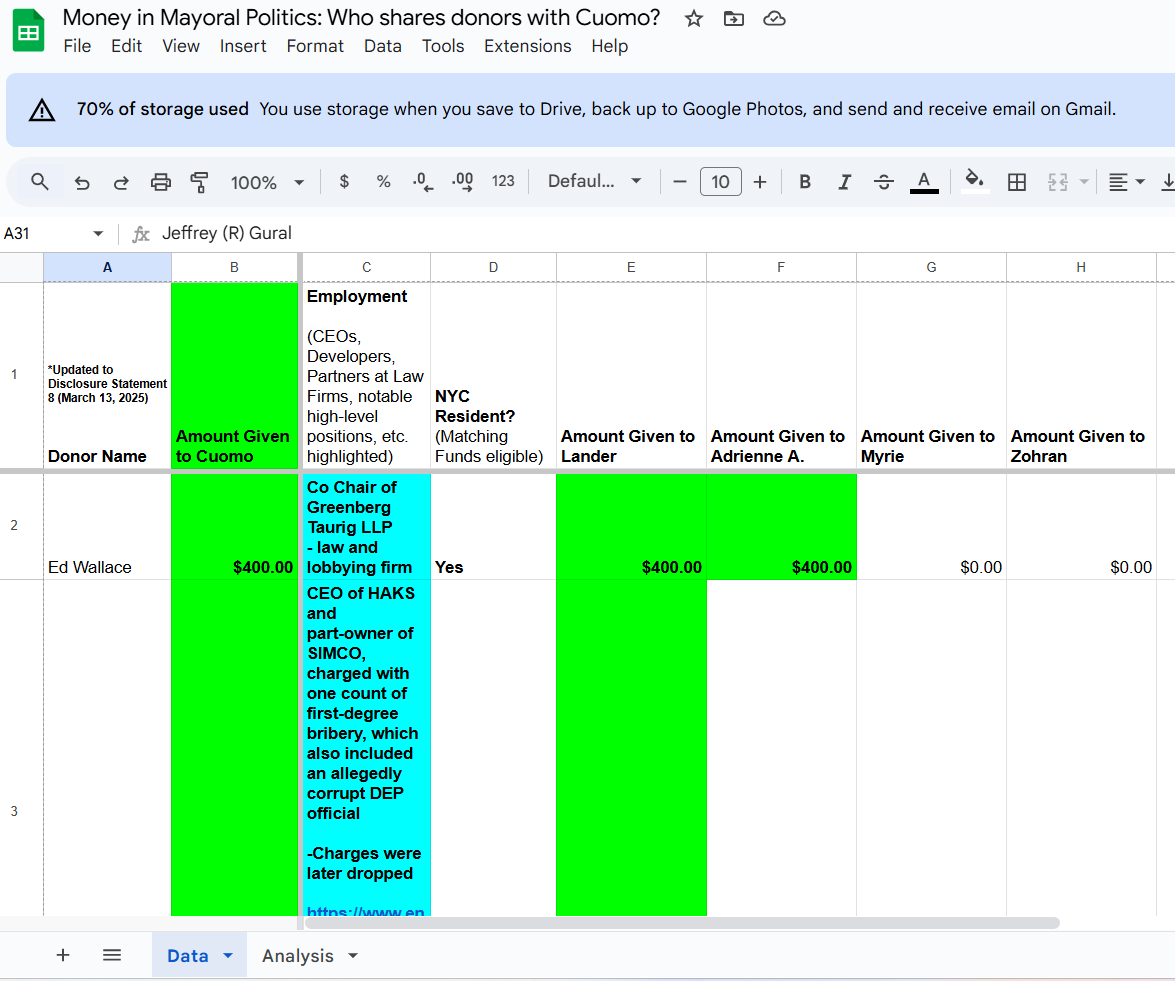Increase font size with plus
The image size is (1175, 981).
pyautogui.click(x=760, y=181)
